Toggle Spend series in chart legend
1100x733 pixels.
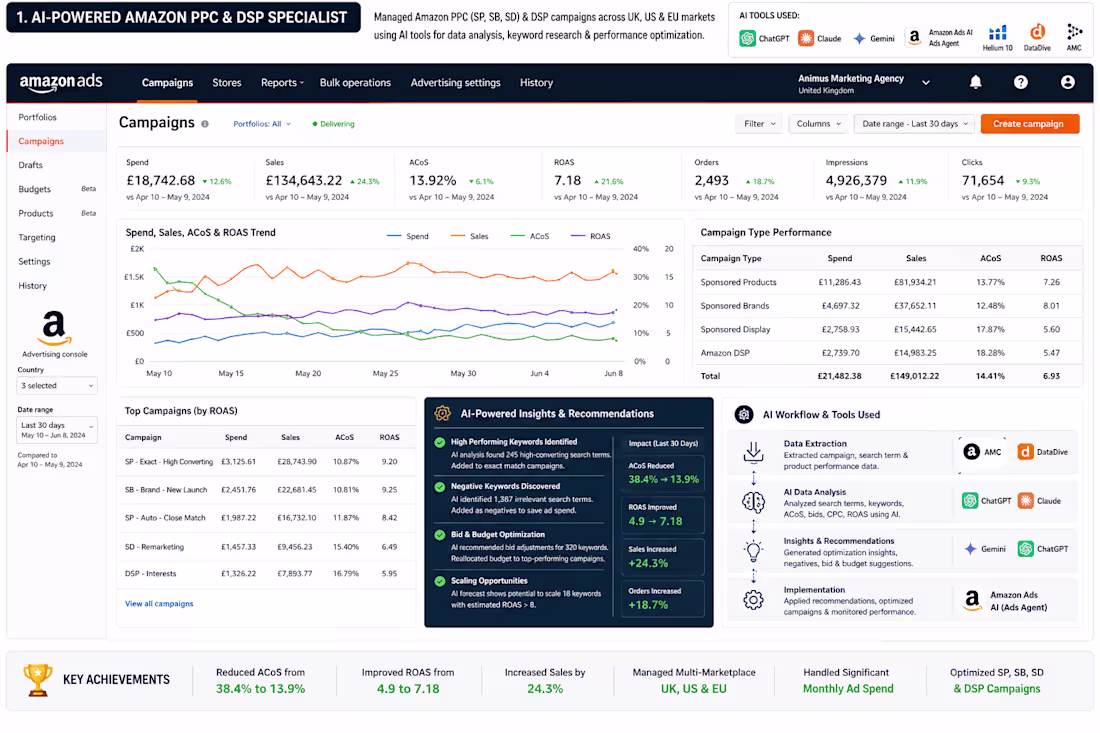click(x=408, y=236)
